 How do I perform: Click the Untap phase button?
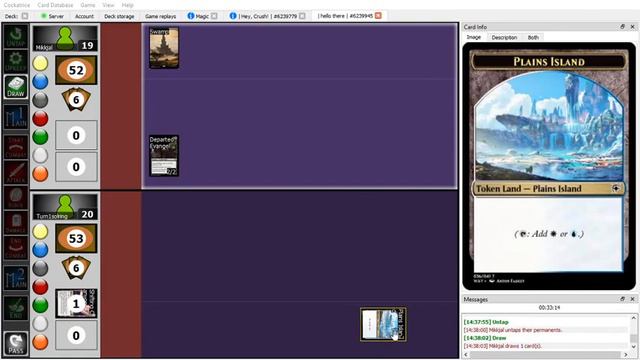16,36
